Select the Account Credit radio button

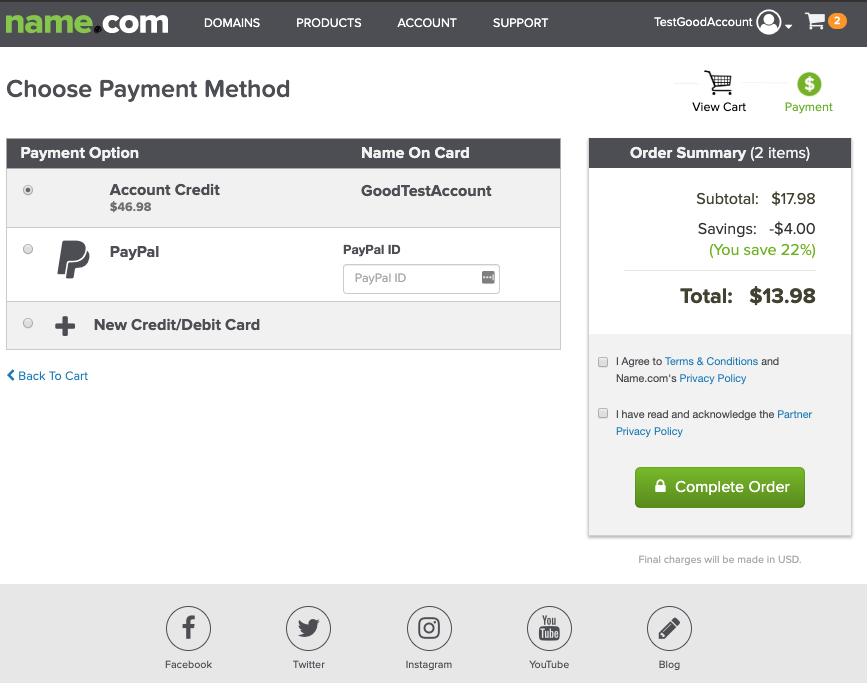click(28, 190)
